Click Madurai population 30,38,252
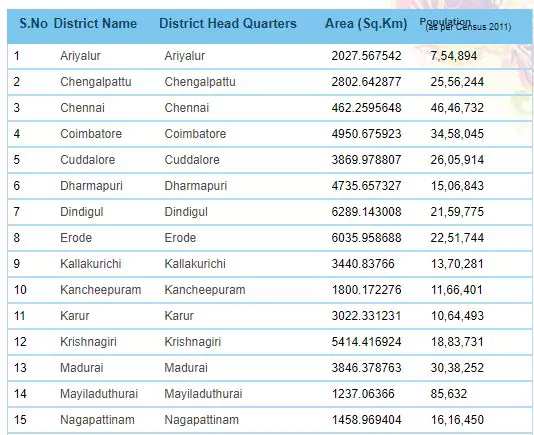534x435 pixels. 457,368
